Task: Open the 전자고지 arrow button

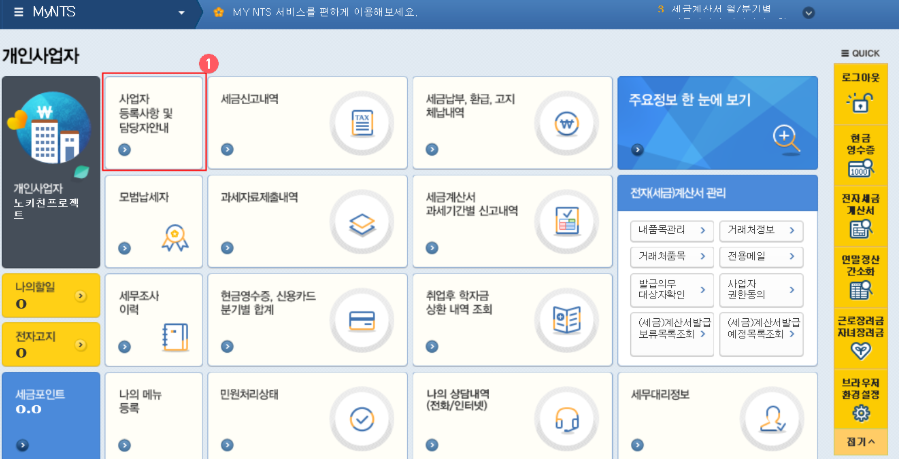Action: (80, 345)
